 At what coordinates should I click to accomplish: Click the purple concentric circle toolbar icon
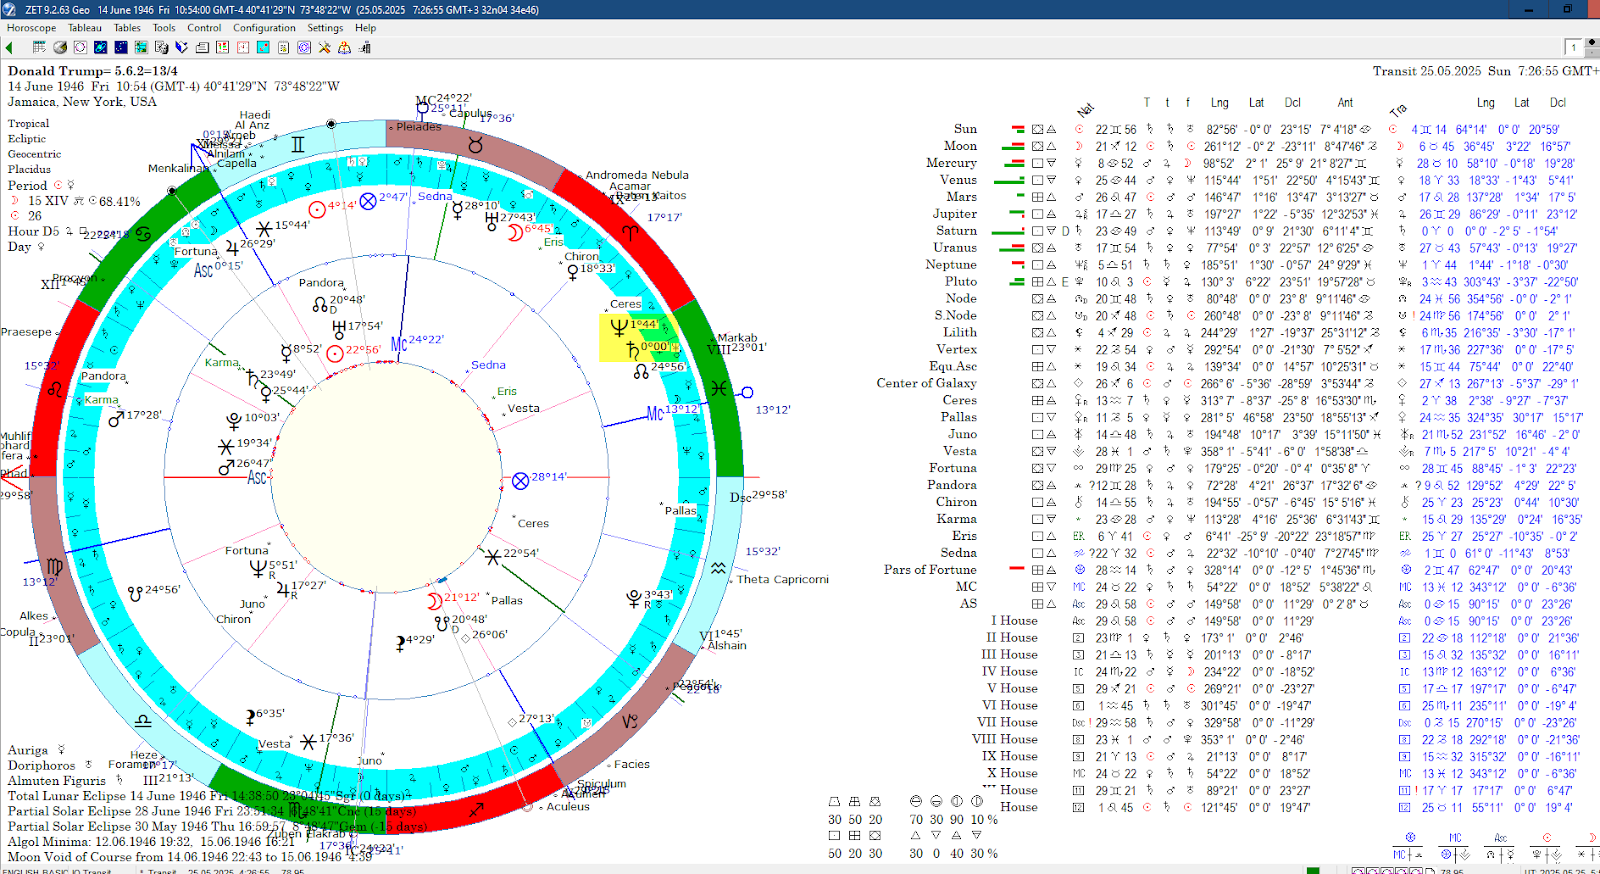click(304, 47)
